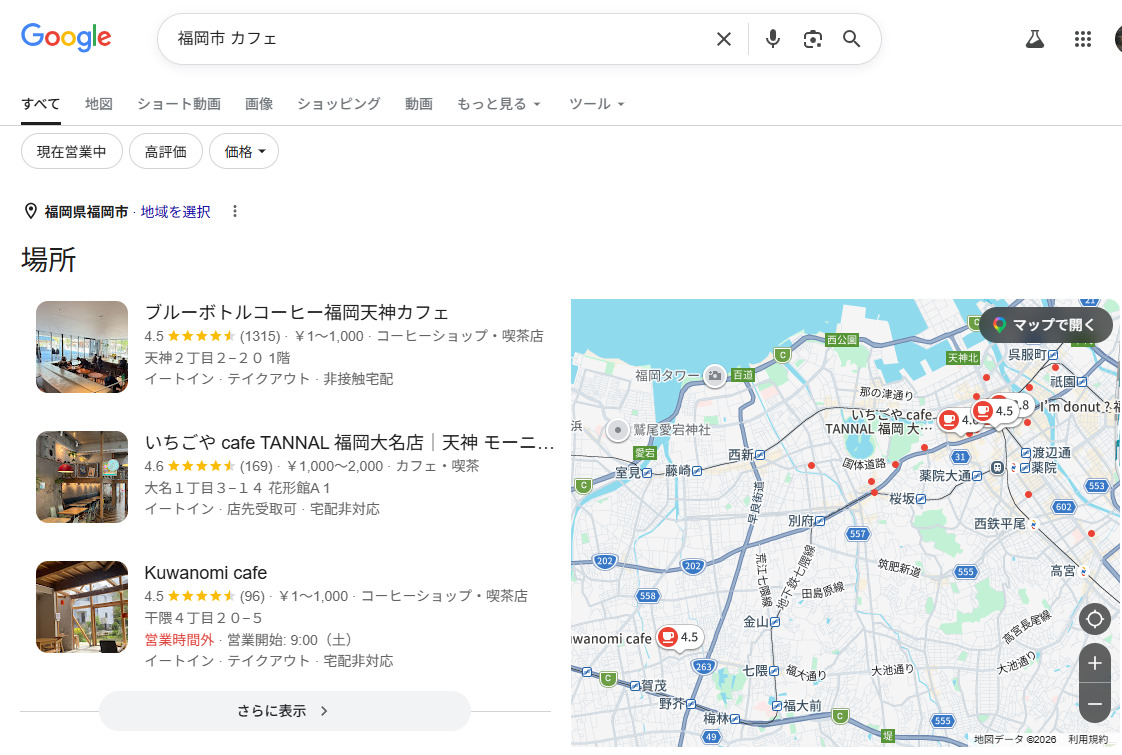Zoom in on the map with plus button
The image size is (1122, 755).
(x=1094, y=663)
